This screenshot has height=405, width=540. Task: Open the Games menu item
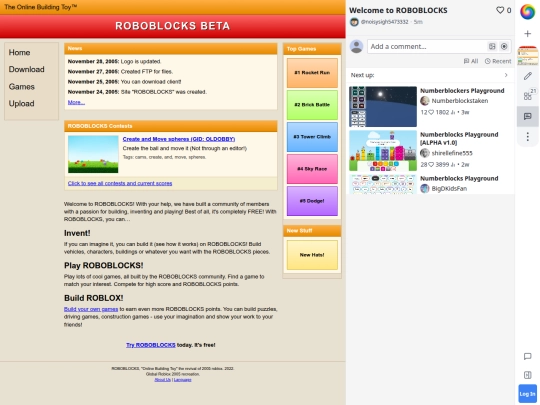click(21, 86)
